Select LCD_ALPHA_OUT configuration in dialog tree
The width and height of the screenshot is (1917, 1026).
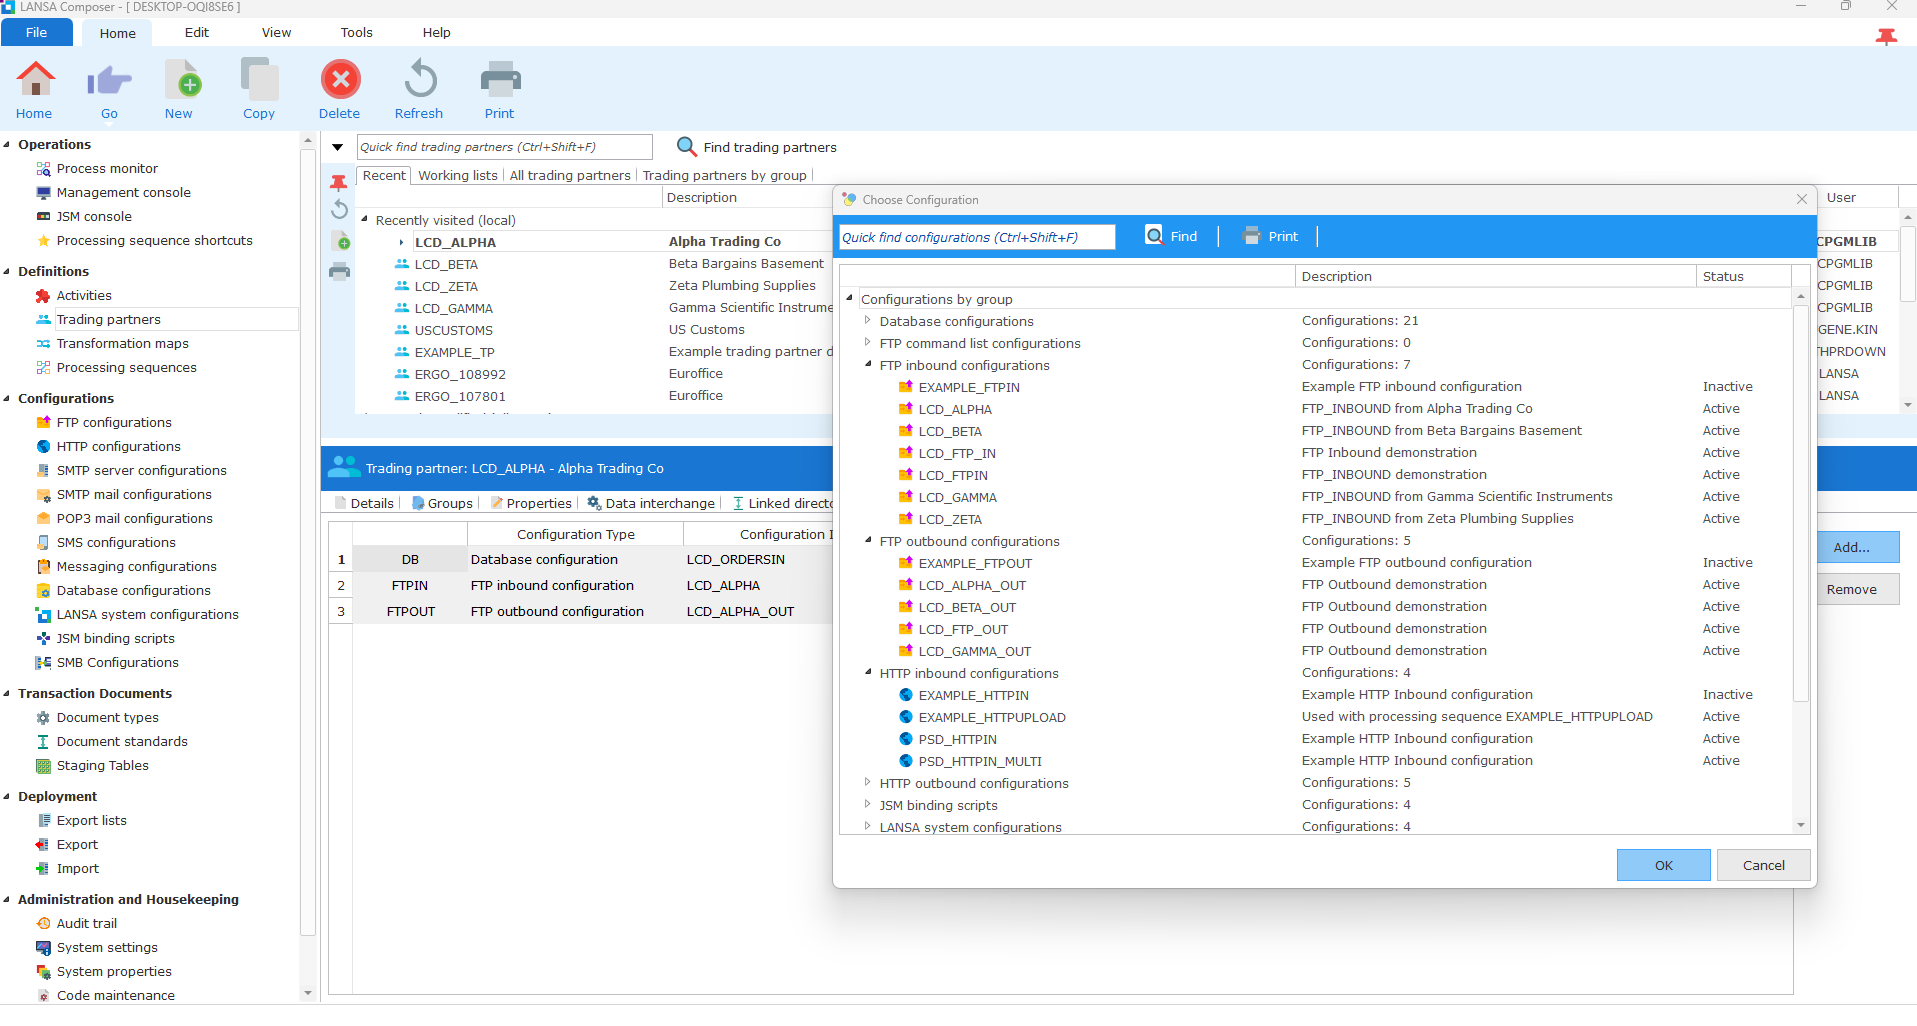point(972,586)
